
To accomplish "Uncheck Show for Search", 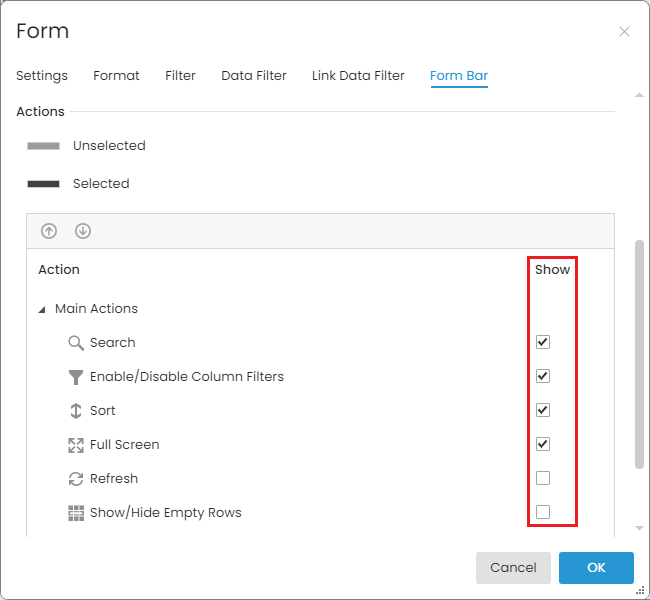I will coord(543,342).
